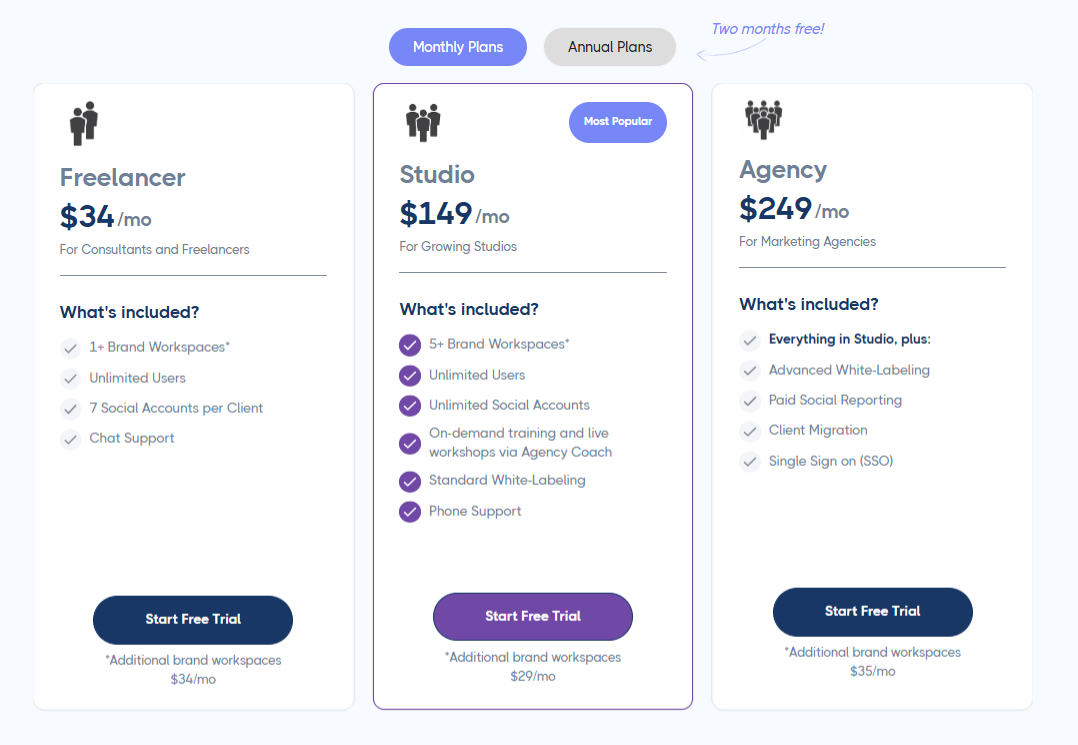The height and width of the screenshot is (745, 1078).
Task: Switch to Annual Plans
Action: tap(609, 46)
